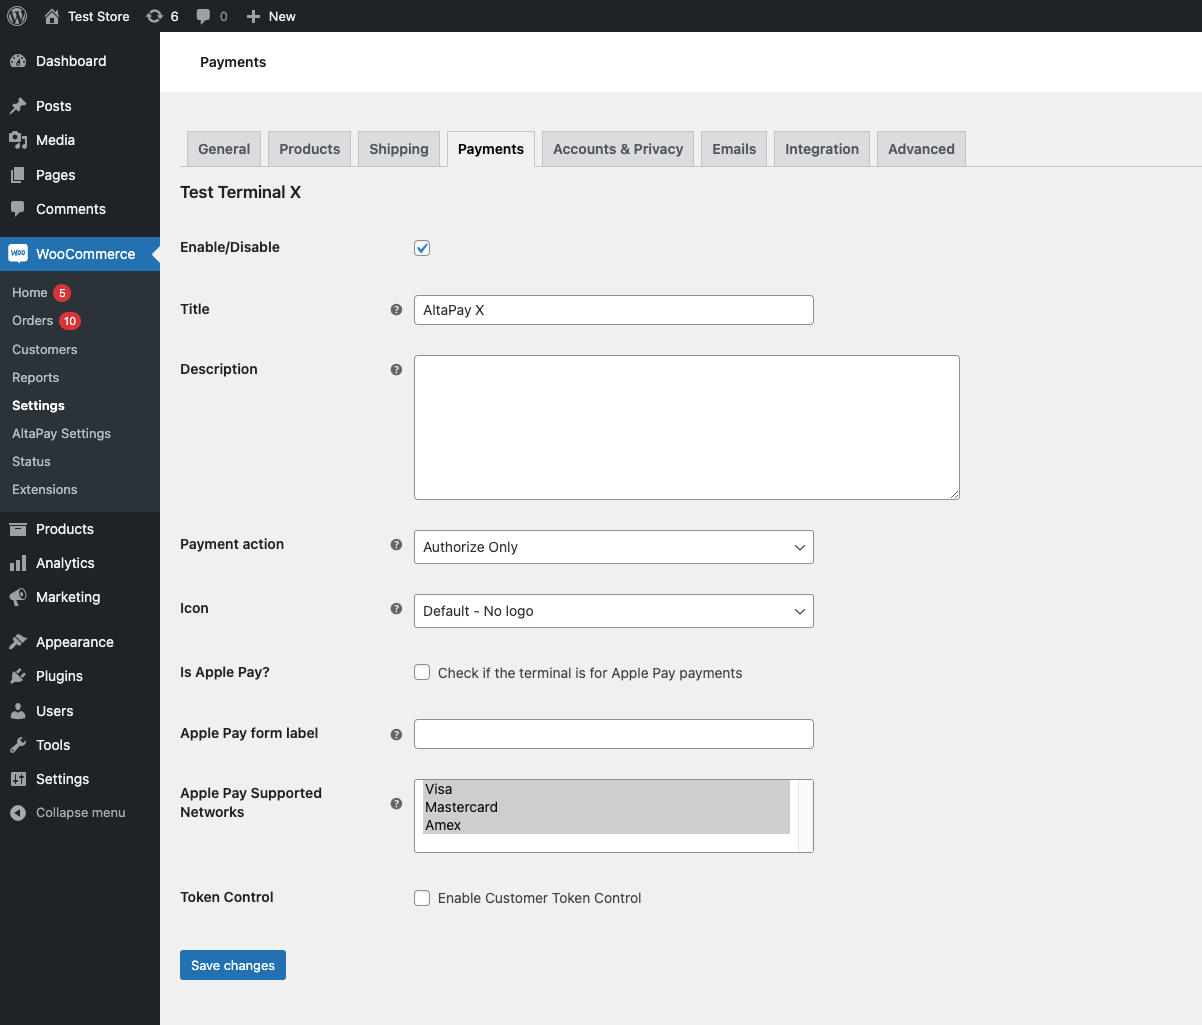The width and height of the screenshot is (1202, 1025).
Task: Open the Customers submenu link
Action: [x=45, y=349]
